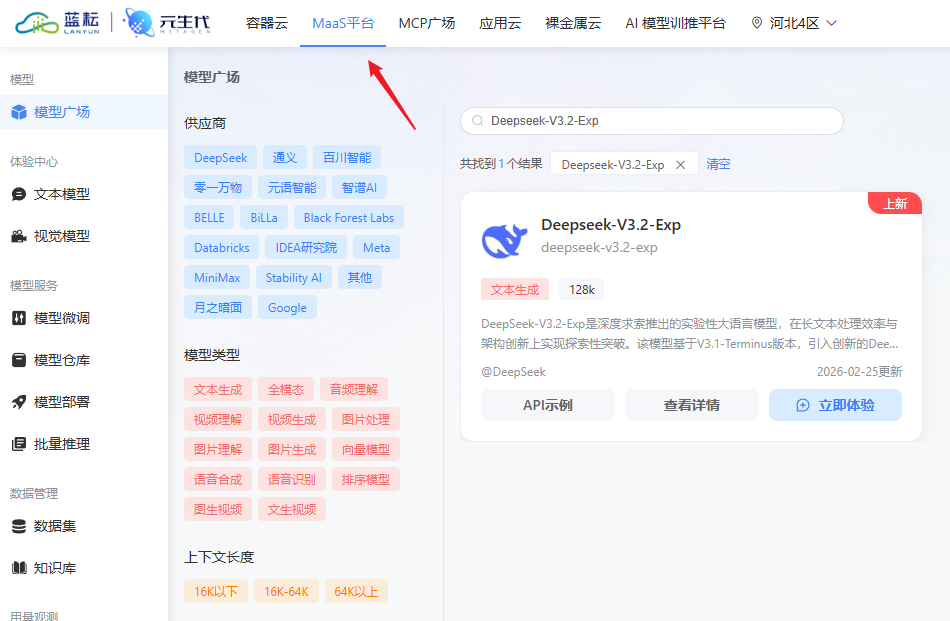Open the 河北4区 region dropdown
950x621 pixels.
click(794, 23)
